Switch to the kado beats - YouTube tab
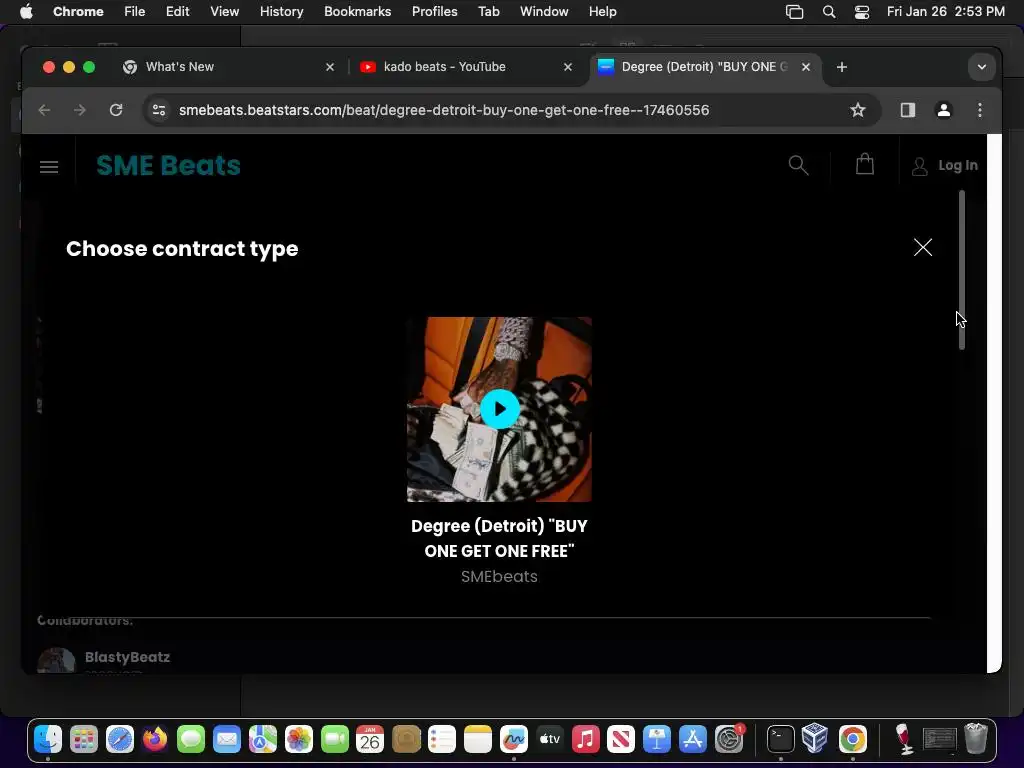 coord(444,67)
